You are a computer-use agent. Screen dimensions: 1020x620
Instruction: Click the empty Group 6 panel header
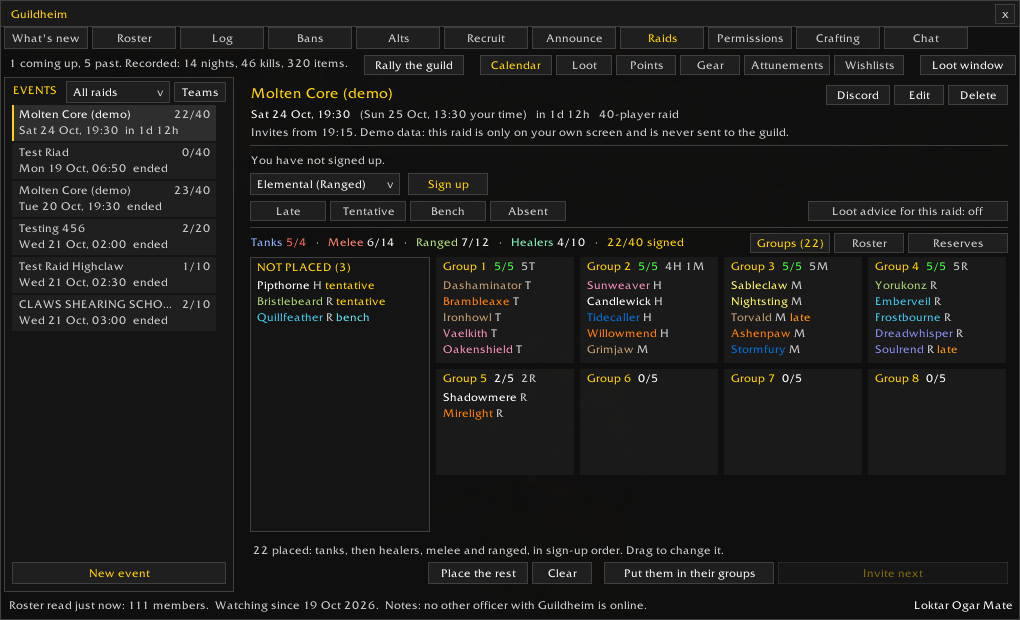click(622, 379)
